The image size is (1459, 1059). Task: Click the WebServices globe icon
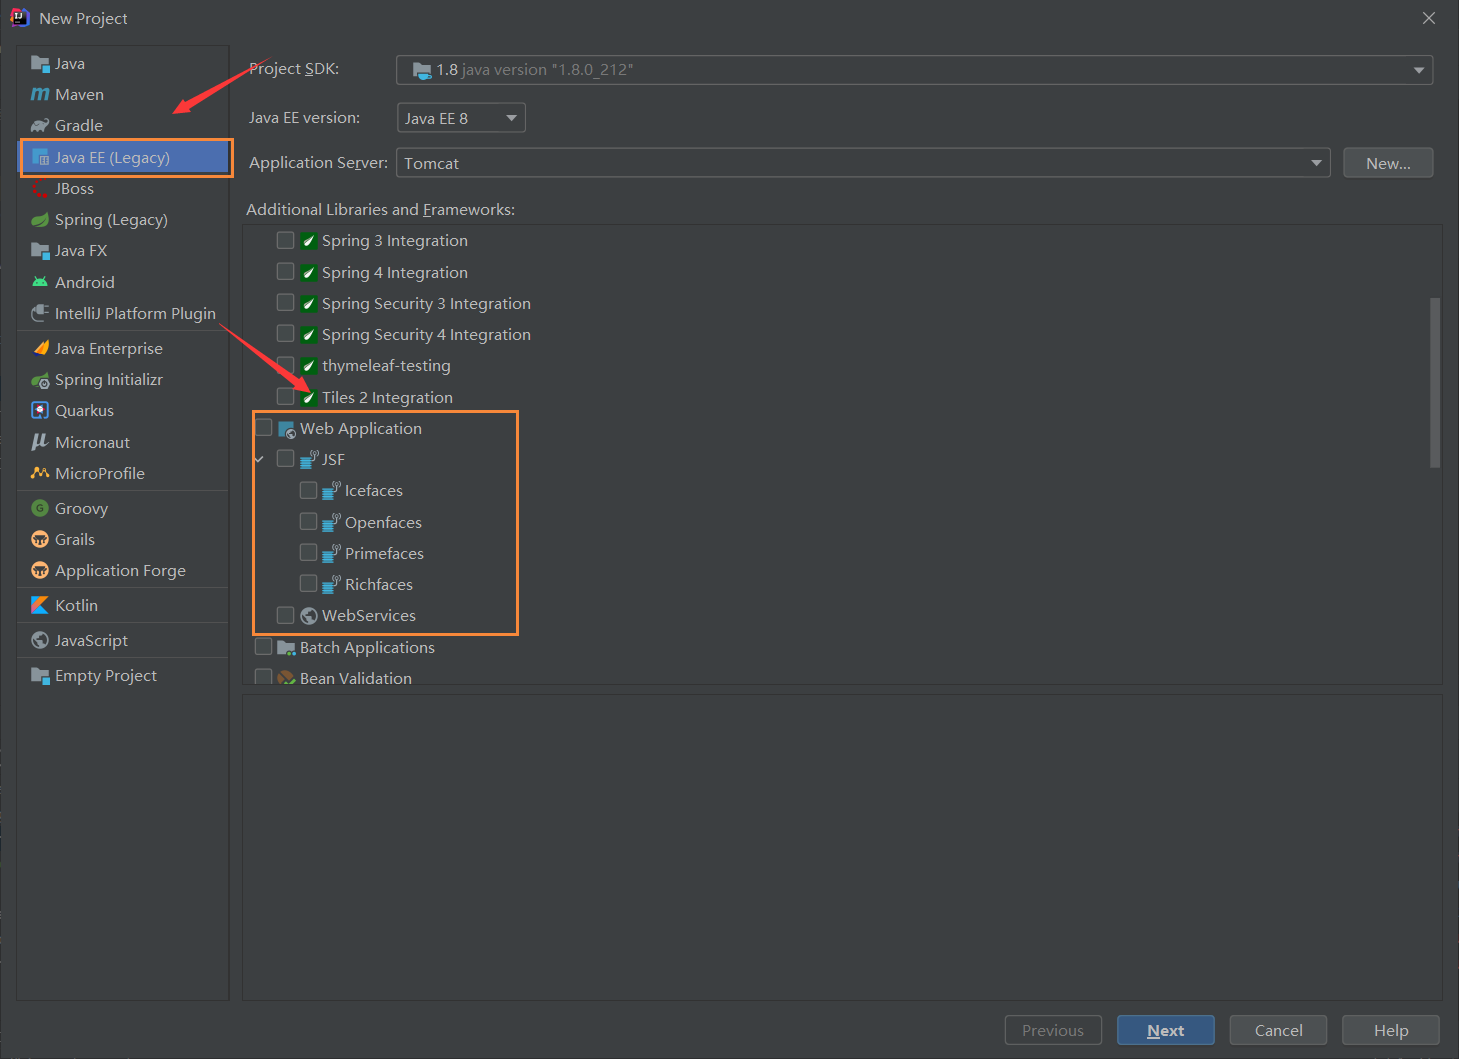[309, 616]
